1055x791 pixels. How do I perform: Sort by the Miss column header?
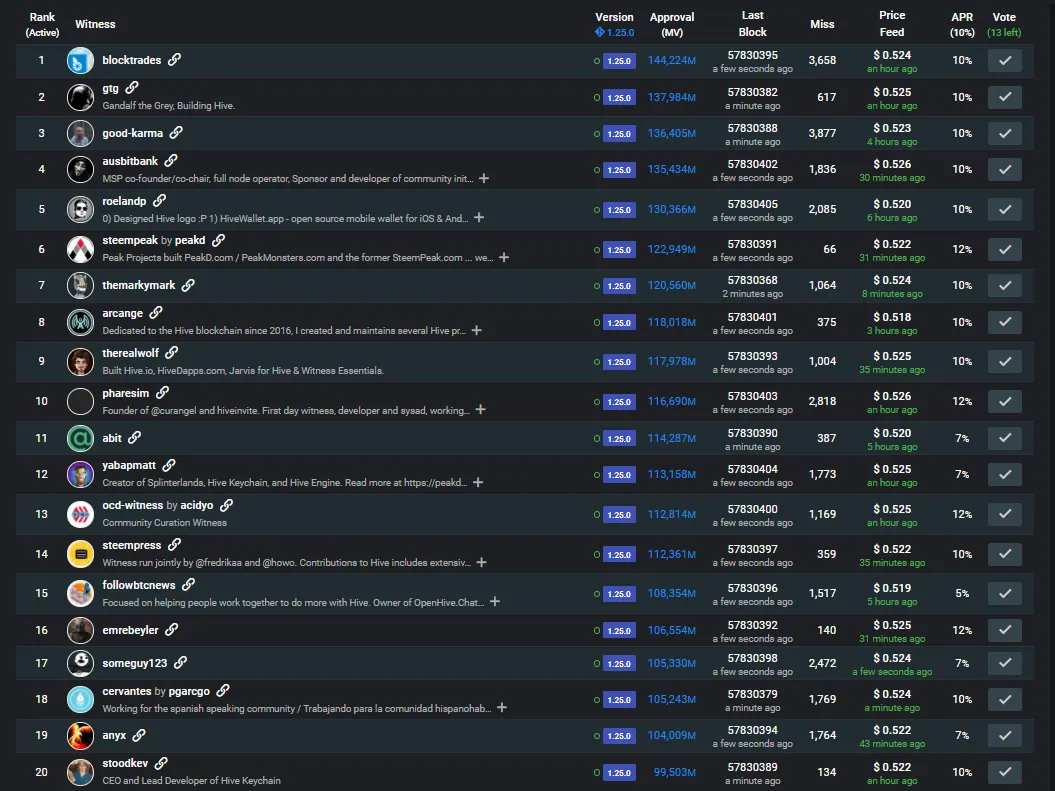point(822,24)
